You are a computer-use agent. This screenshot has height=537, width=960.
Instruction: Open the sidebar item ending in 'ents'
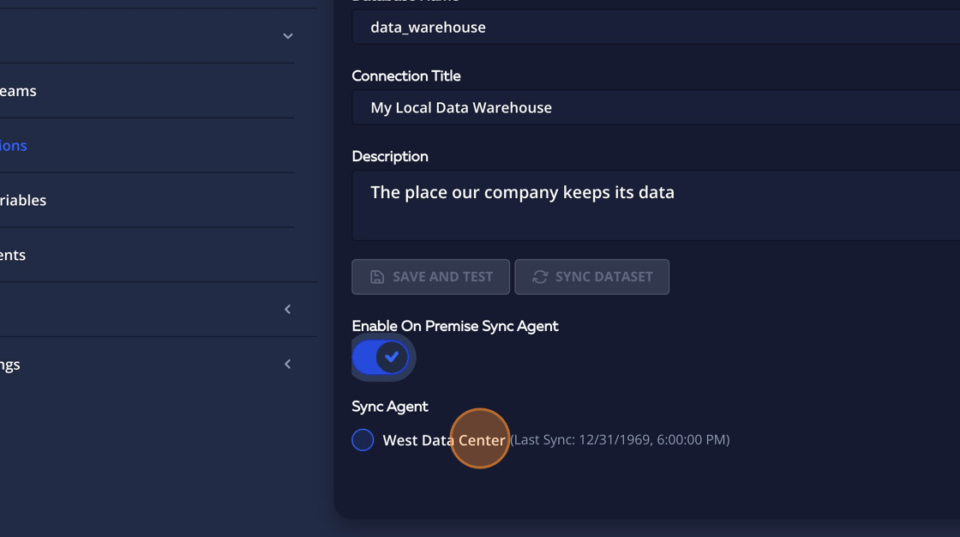(x=13, y=255)
